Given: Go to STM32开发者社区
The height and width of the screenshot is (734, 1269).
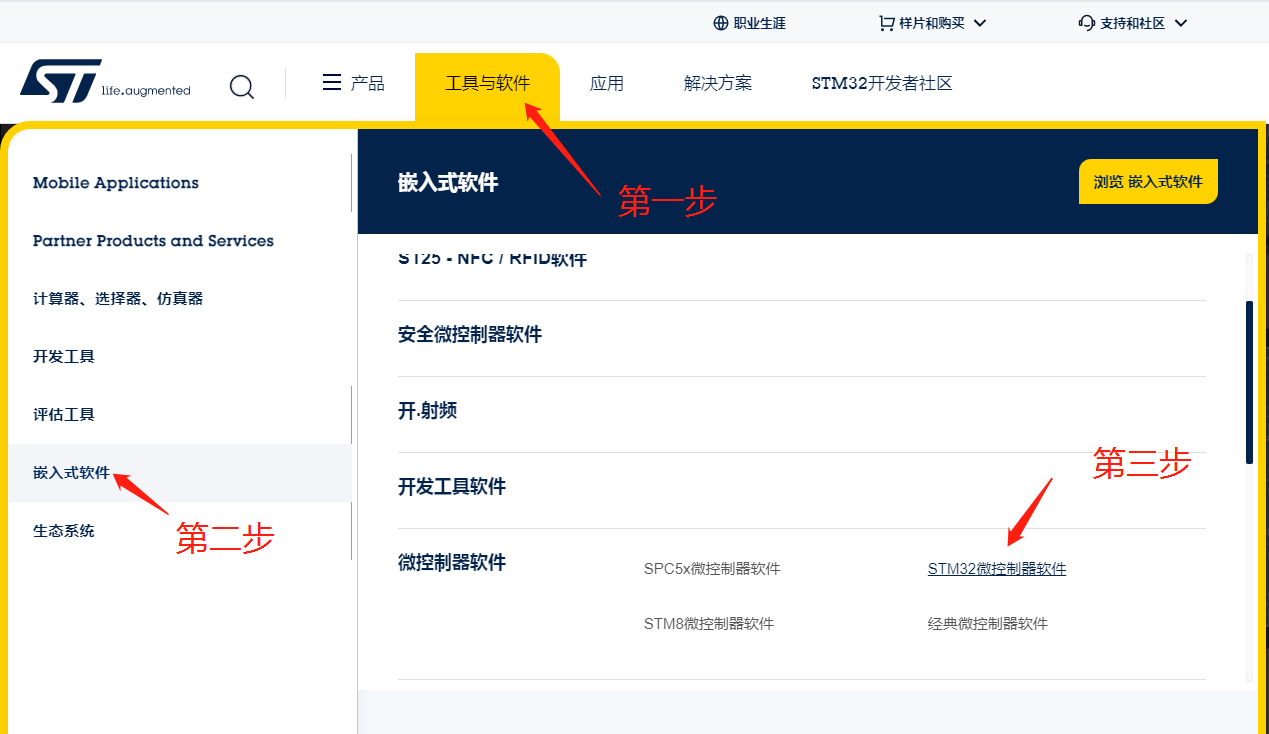Looking at the screenshot, I should (x=882, y=83).
